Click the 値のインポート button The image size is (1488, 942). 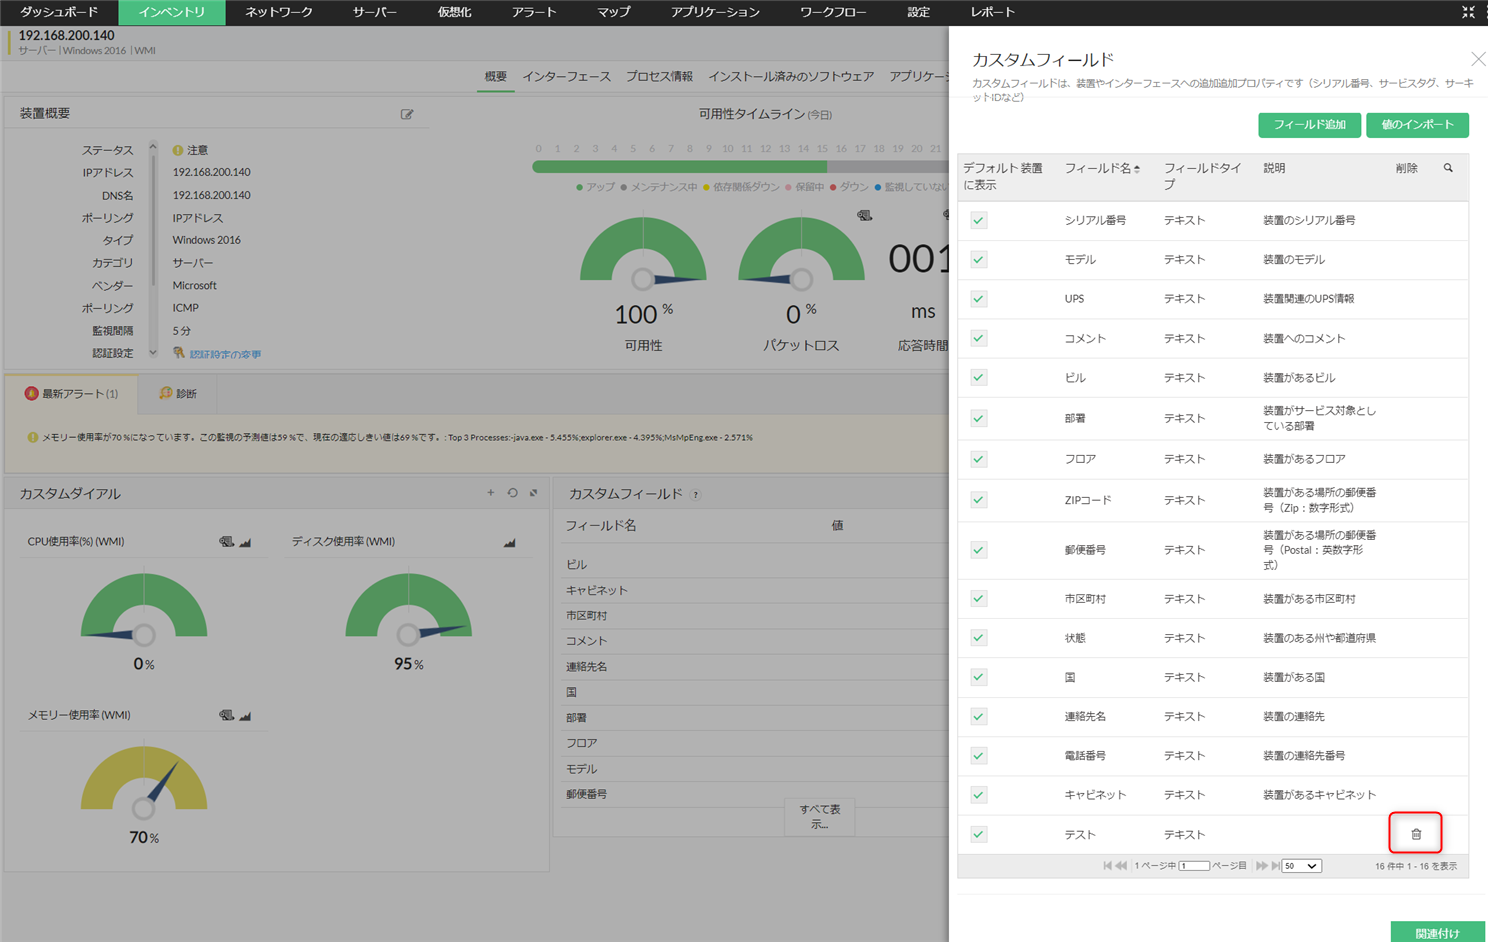(1417, 125)
